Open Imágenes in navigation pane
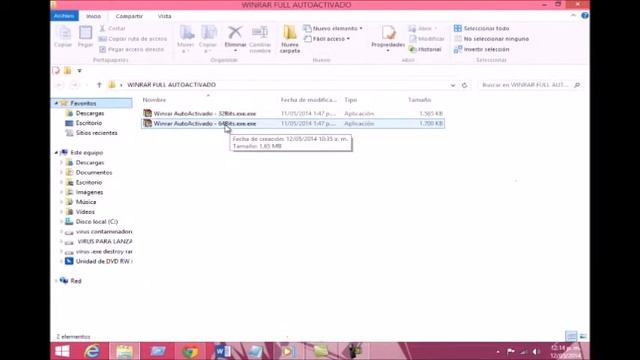The width and height of the screenshot is (640, 360). coord(89,192)
